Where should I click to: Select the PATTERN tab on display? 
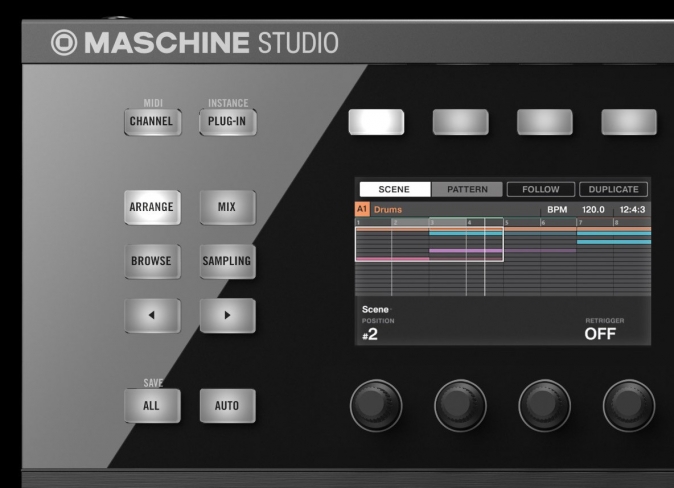coord(467,189)
